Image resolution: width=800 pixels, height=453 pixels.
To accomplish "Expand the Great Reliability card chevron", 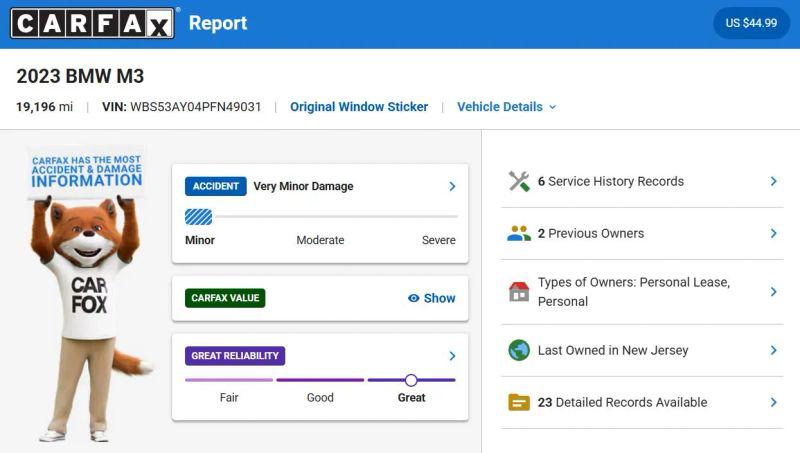I will click(452, 356).
